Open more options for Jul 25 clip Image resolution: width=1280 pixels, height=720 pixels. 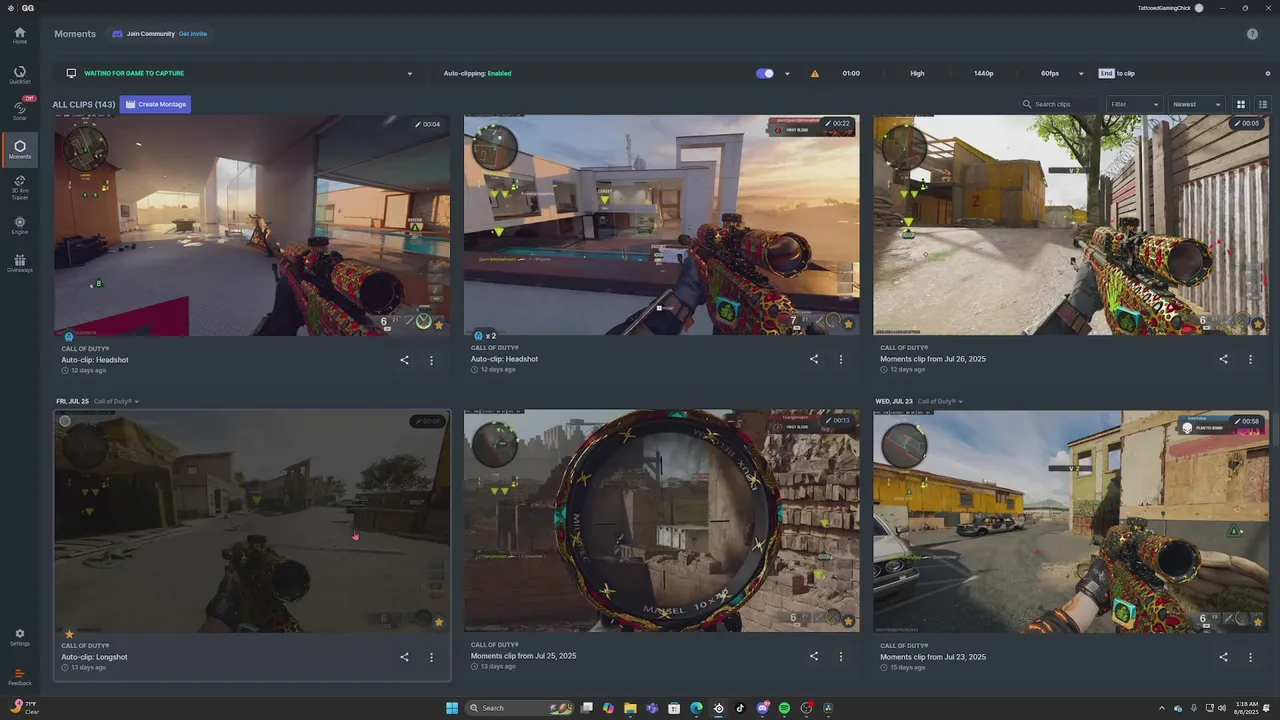tap(840, 656)
